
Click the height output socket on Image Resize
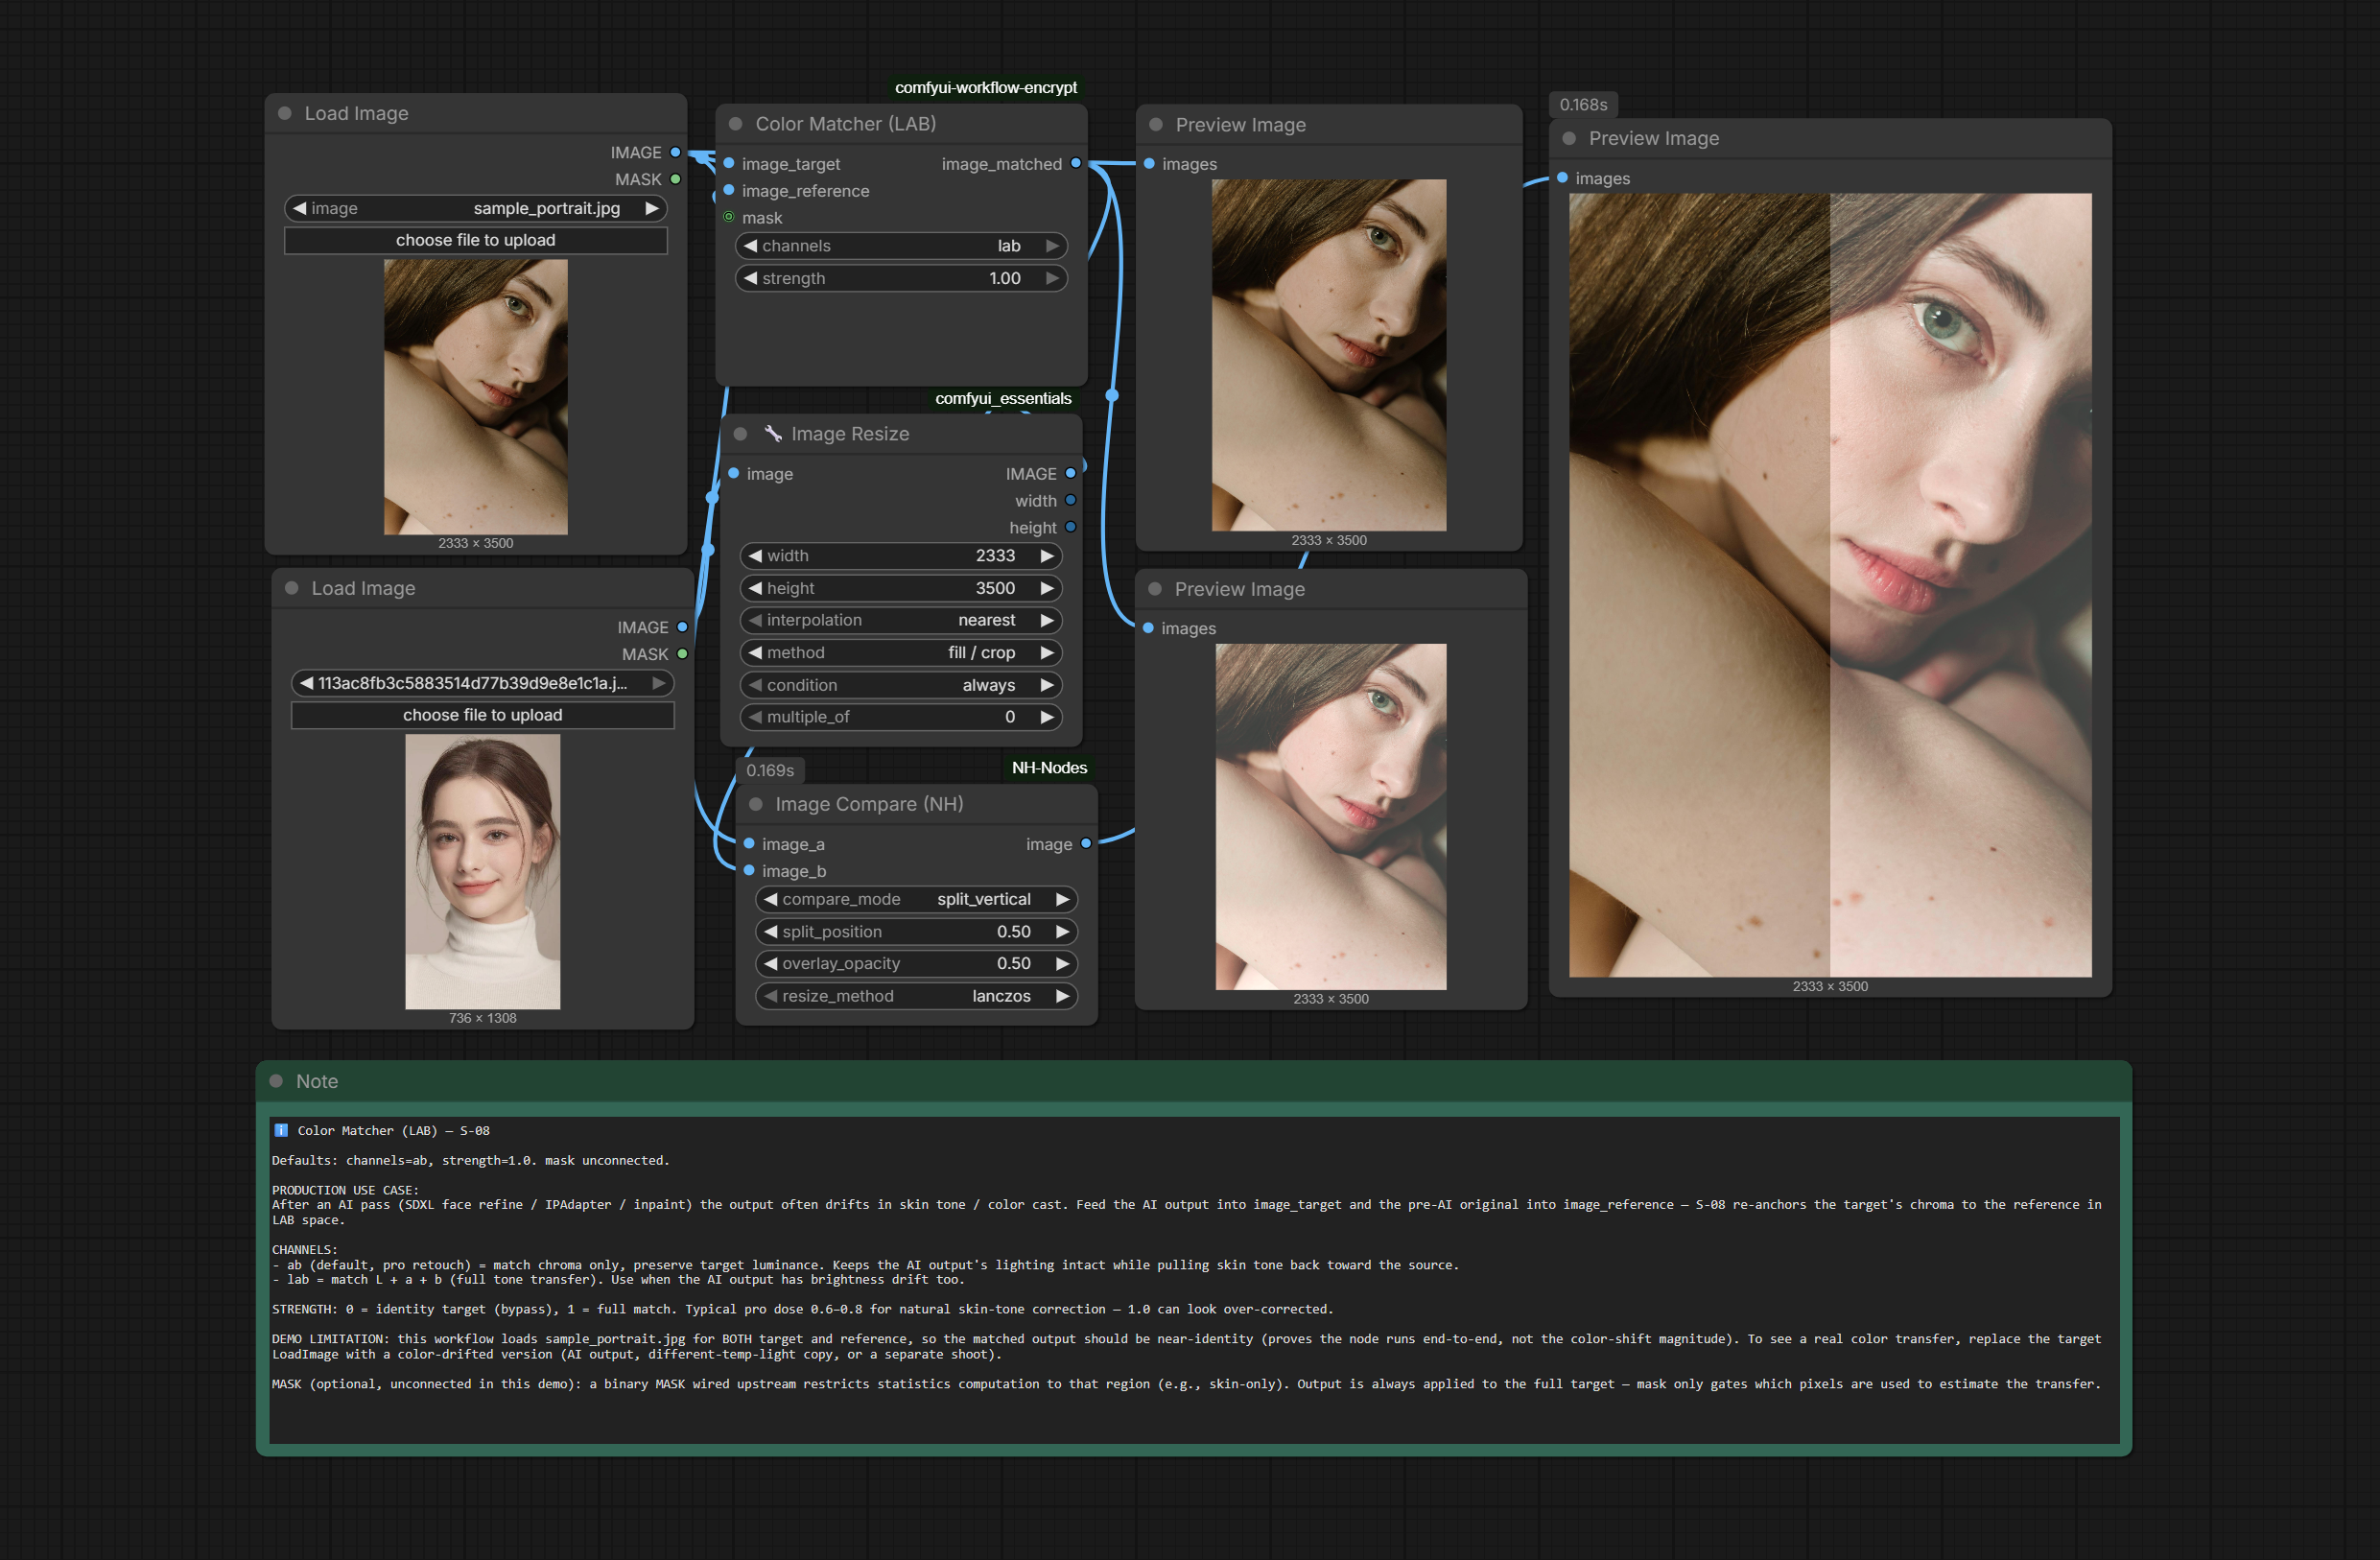coord(1071,527)
